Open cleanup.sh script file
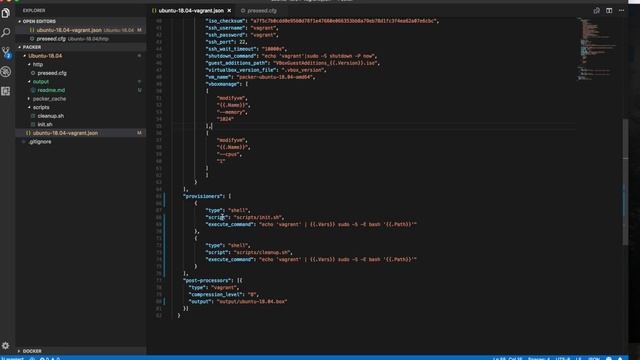 (x=81, y=116)
